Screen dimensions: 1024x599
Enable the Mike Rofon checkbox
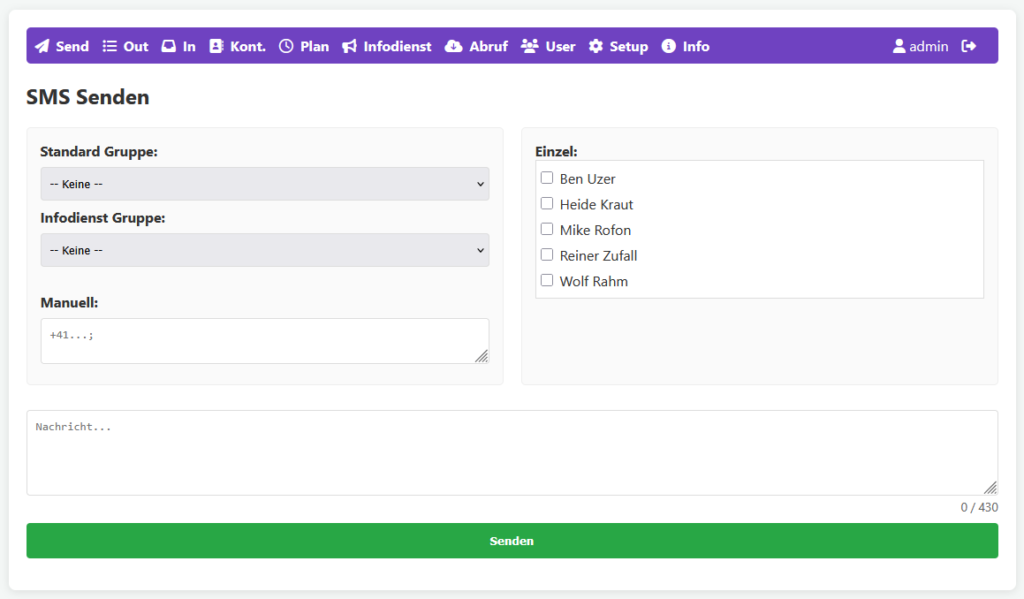click(x=547, y=229)
